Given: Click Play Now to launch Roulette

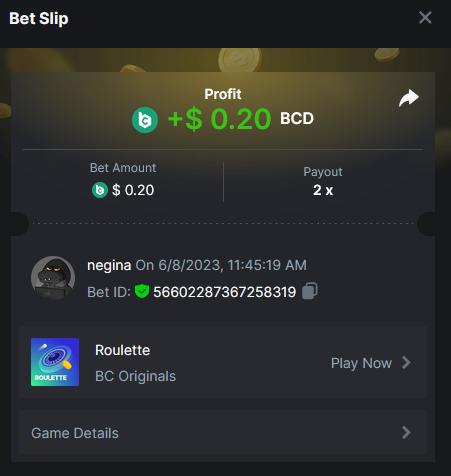Looking at the screenshot, I should [361, 363].
